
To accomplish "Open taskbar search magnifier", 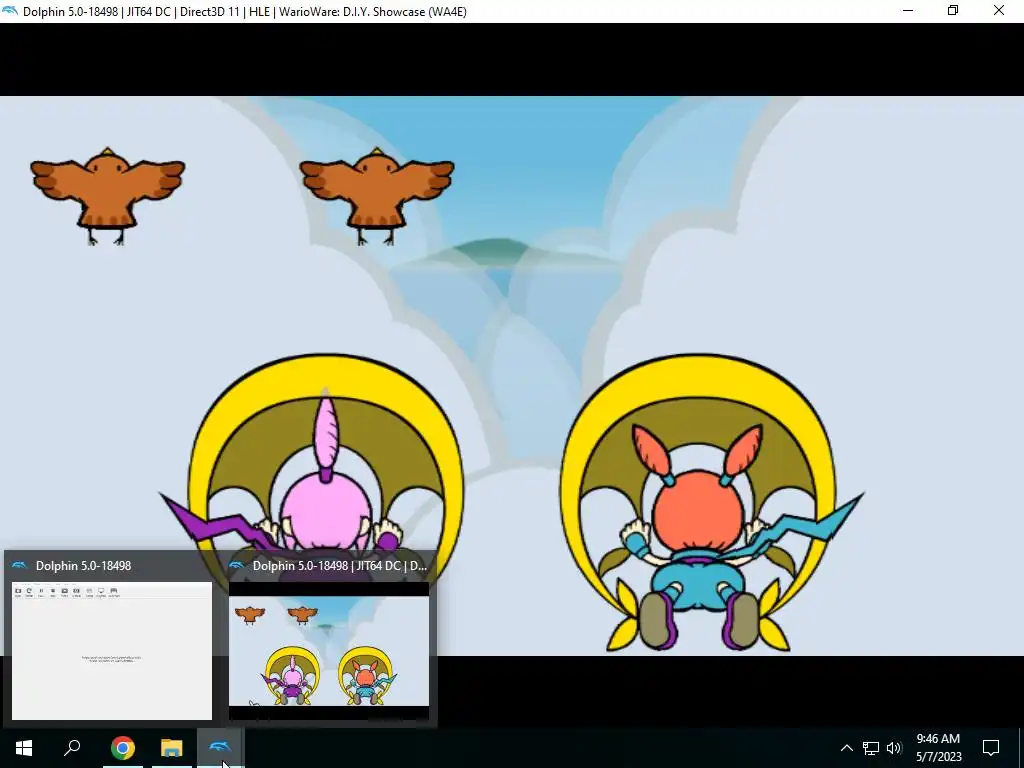I will 72,748.
